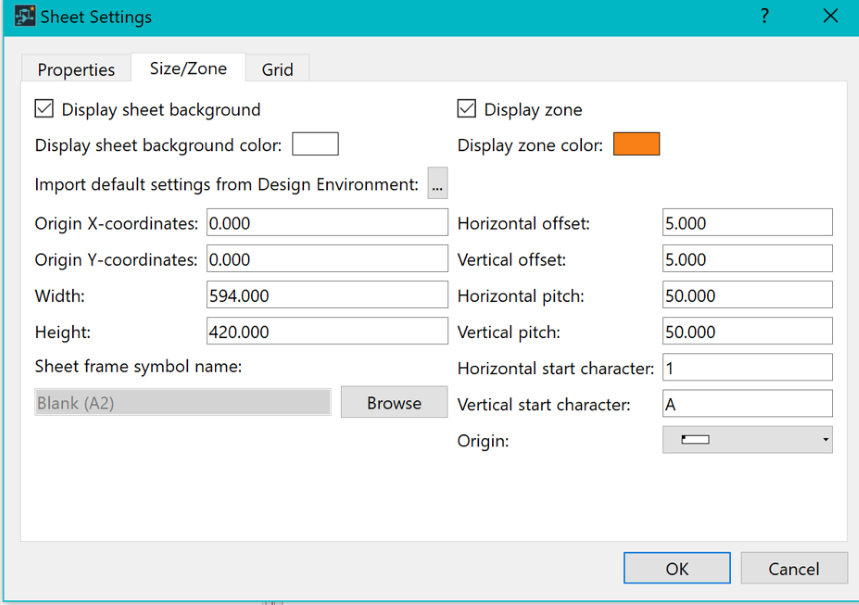Confirm settings with the OK button
This screenshot has width=859, height=605.
677,568
